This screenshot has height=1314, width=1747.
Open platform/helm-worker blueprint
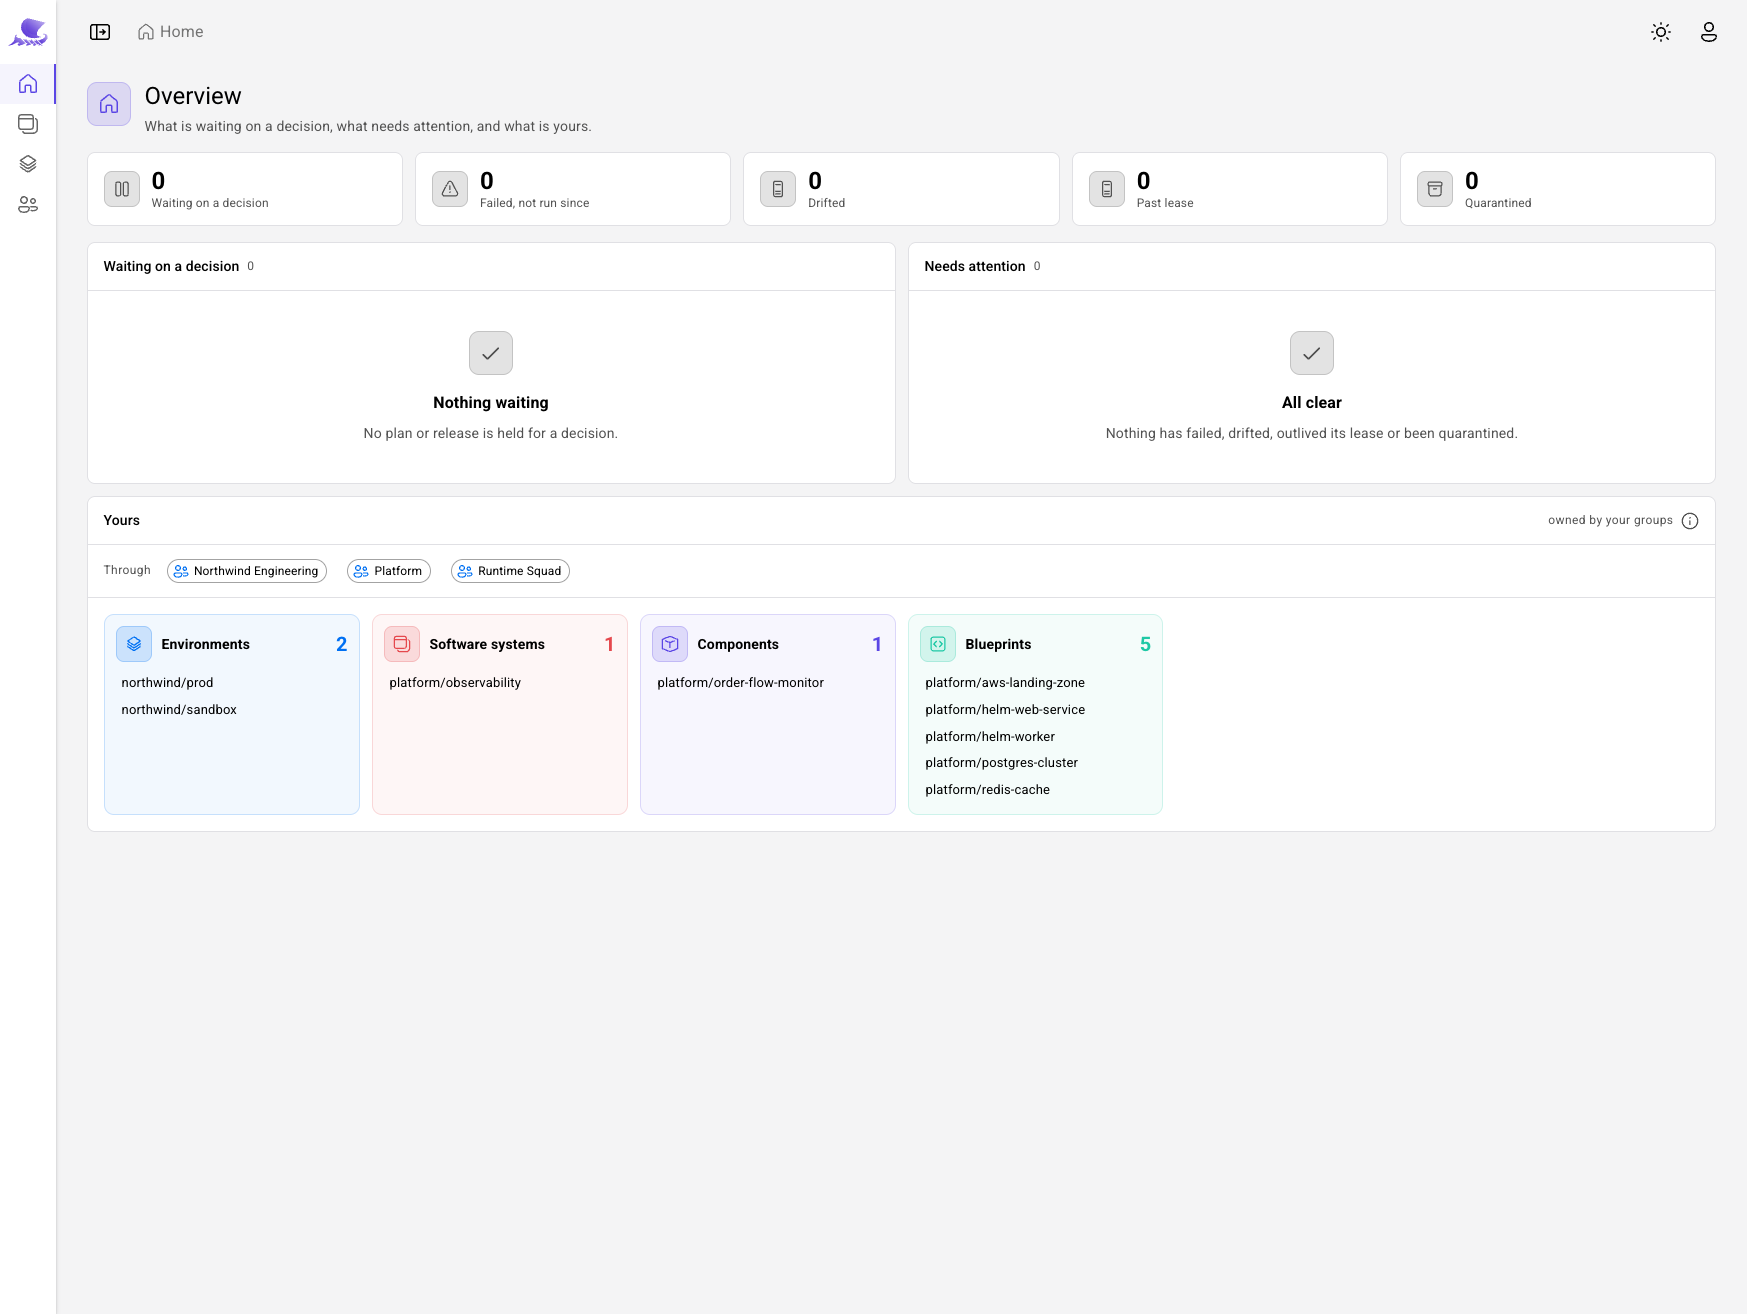point(990,737)
